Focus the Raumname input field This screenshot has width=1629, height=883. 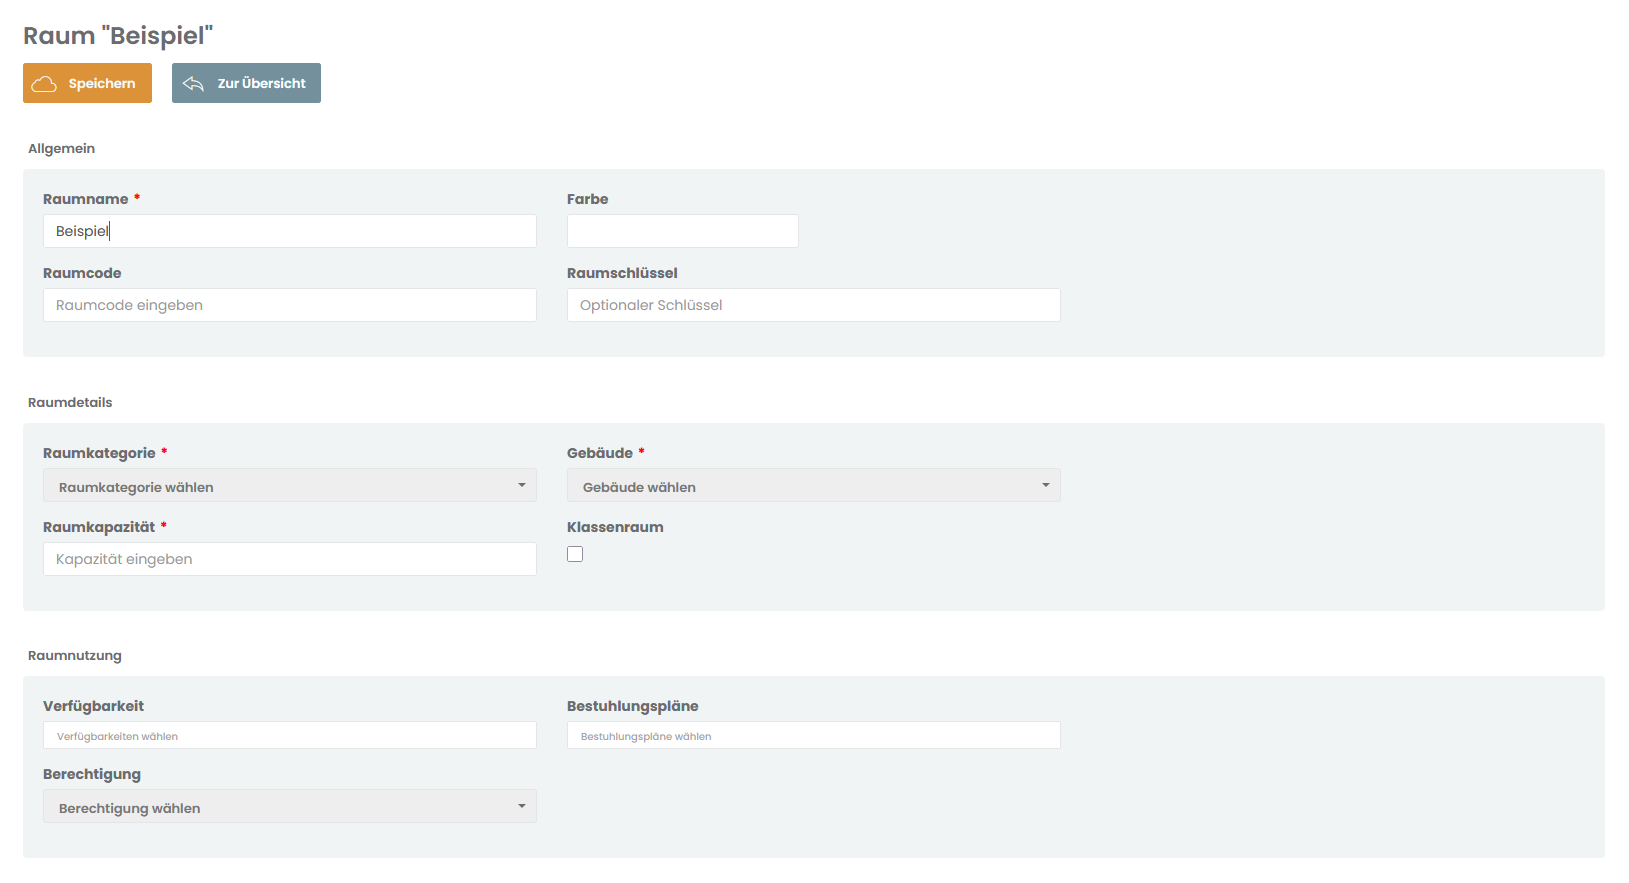coord(290,231)
